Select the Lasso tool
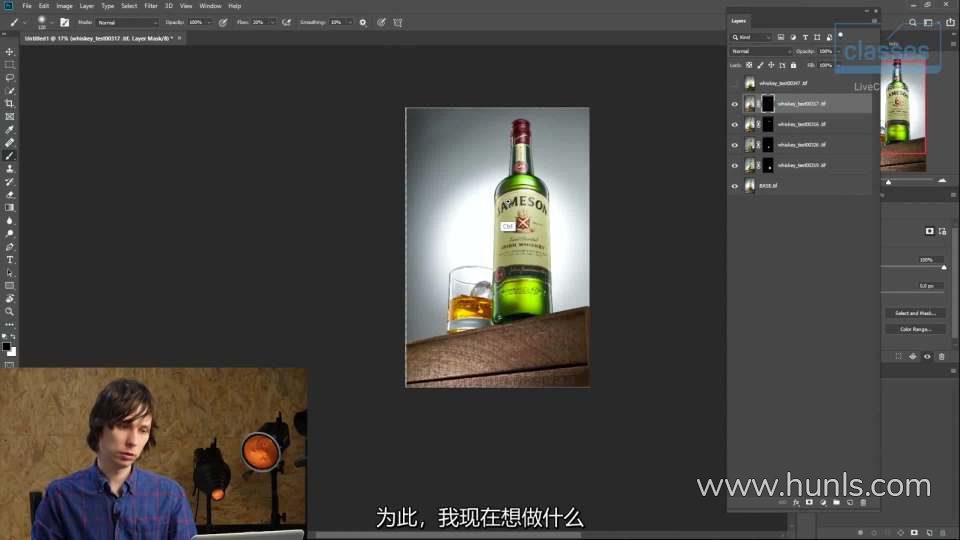Viewport: 960px width, 540px height. pyautogui.click(x=9, y=78)
